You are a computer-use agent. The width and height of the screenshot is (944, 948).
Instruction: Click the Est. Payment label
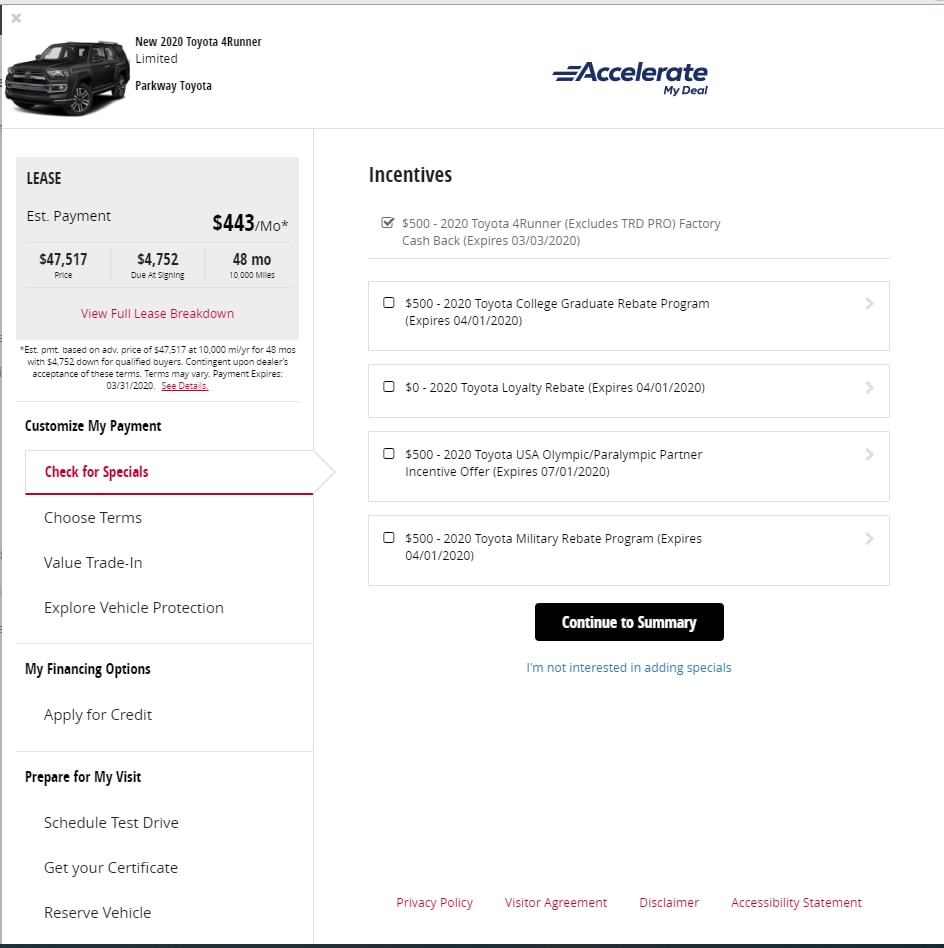click(x=68, y=216)
